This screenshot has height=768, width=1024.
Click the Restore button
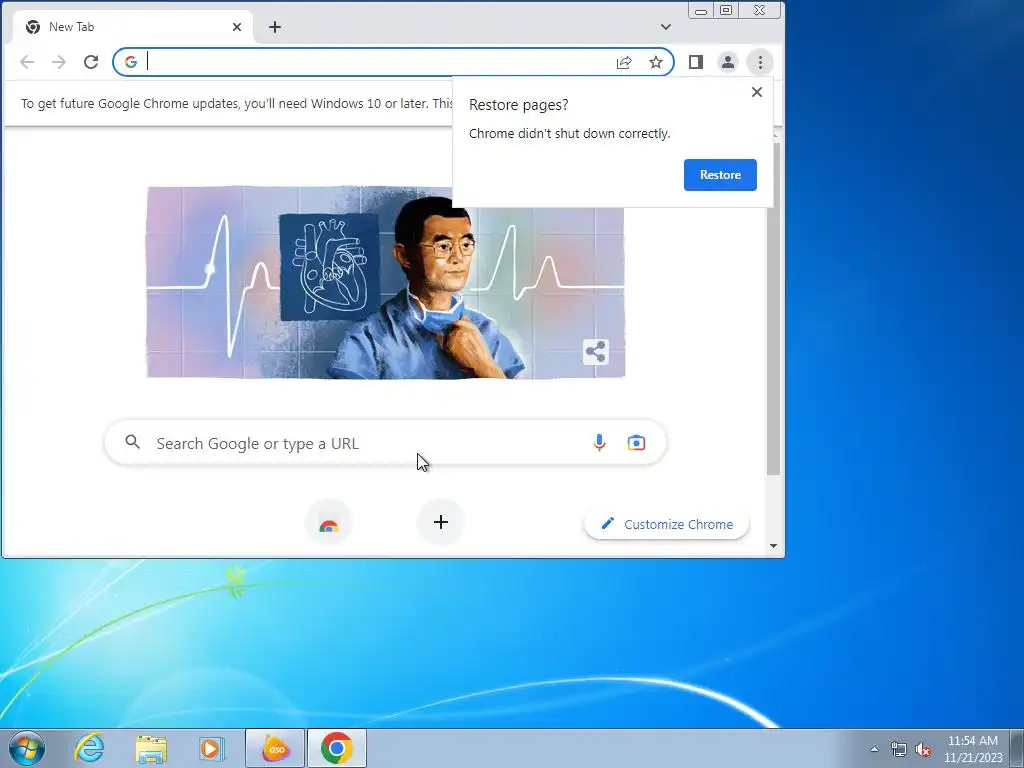[x=720, y=174]
